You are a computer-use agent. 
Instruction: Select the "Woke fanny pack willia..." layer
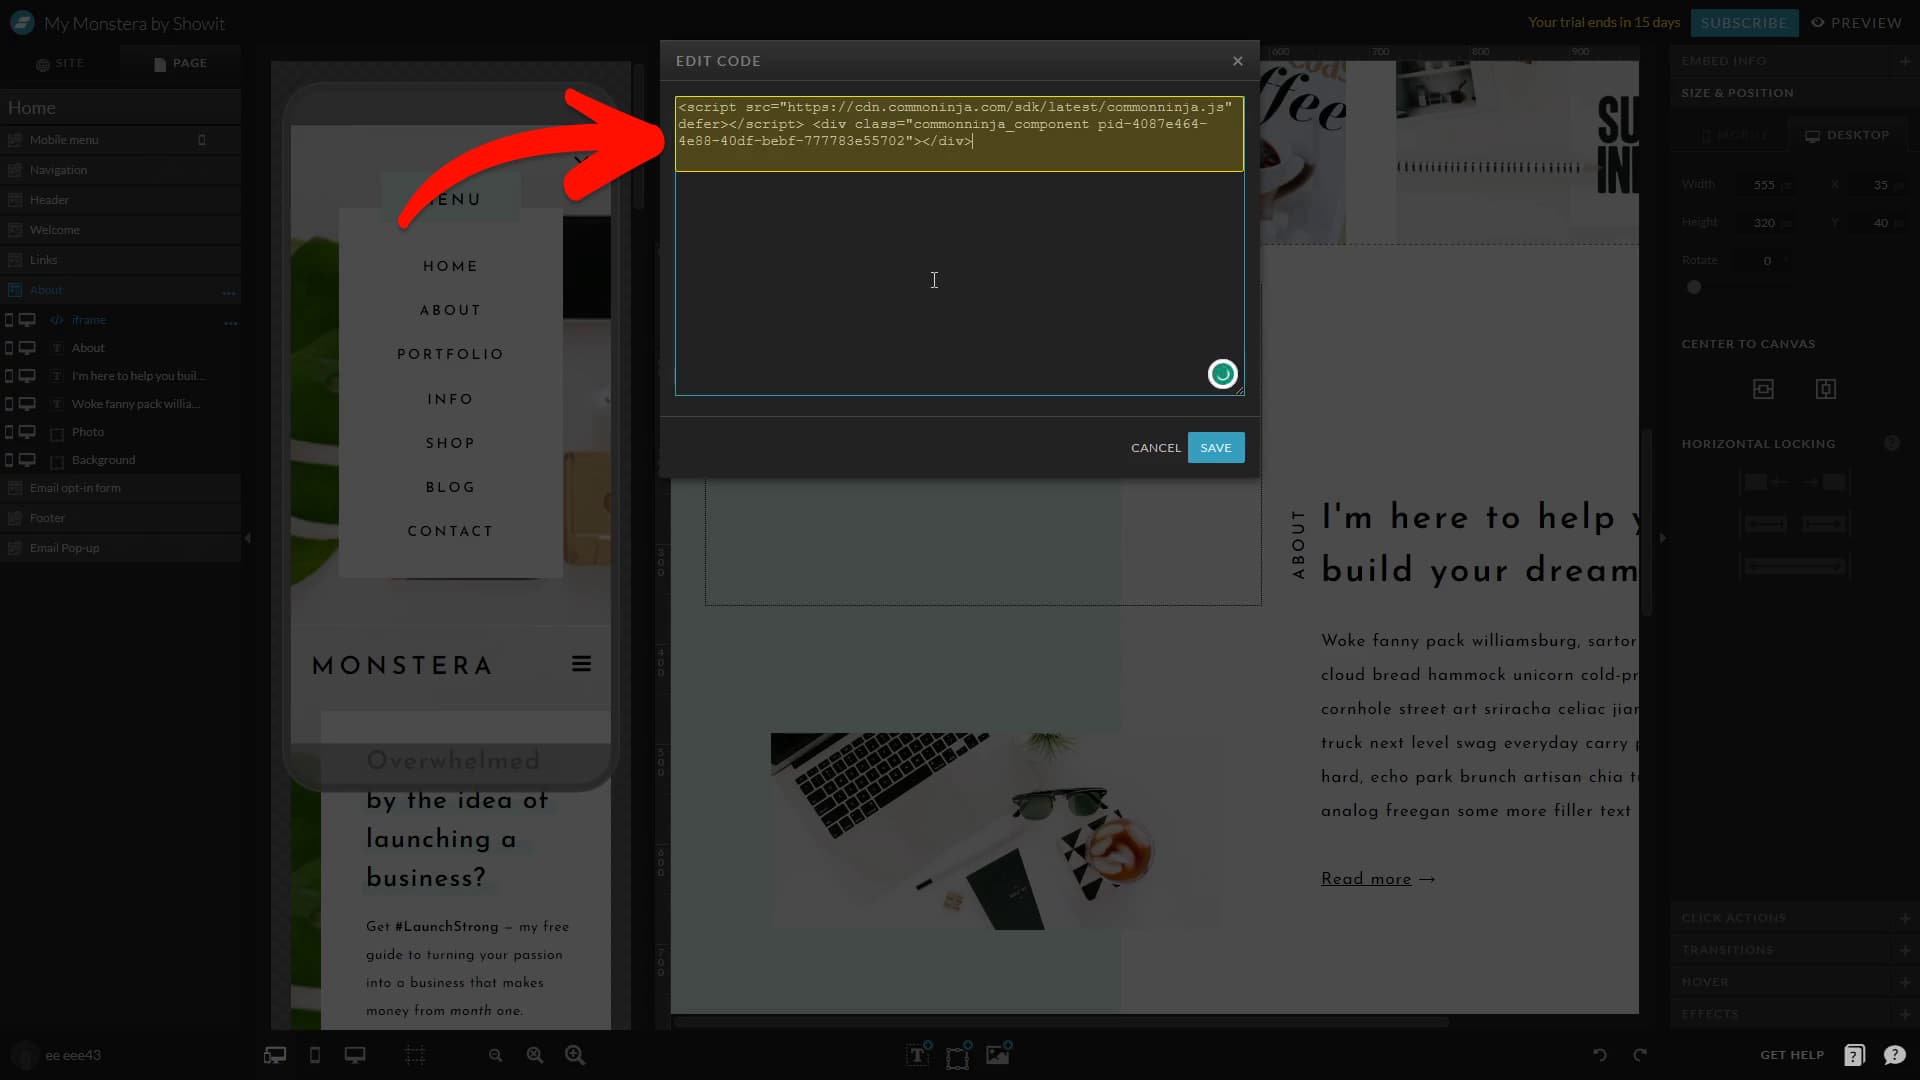(x=135, y=404)
